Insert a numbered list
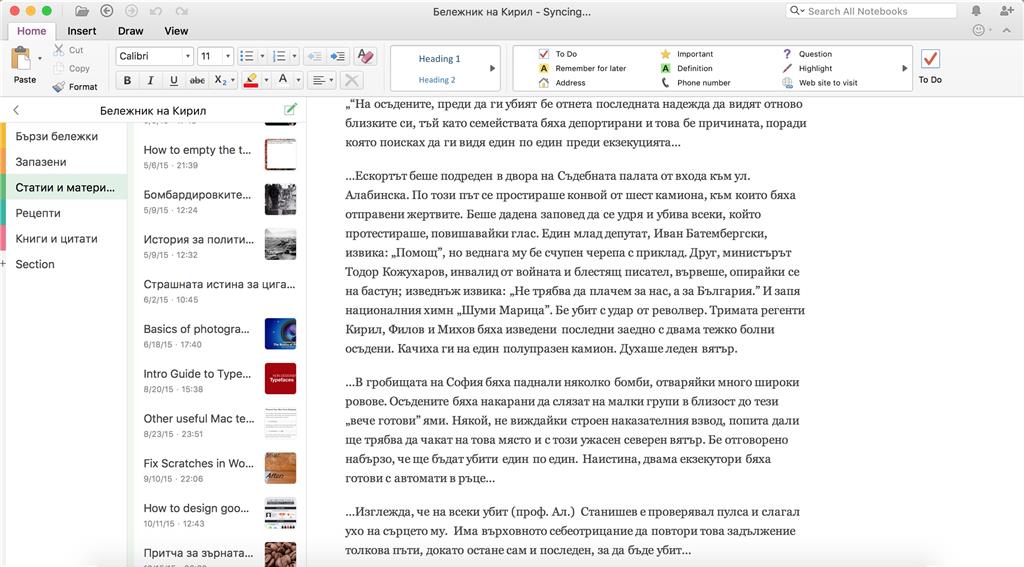Image resolution: width=1024 pixels, height=567 pixels. point(279,56)
